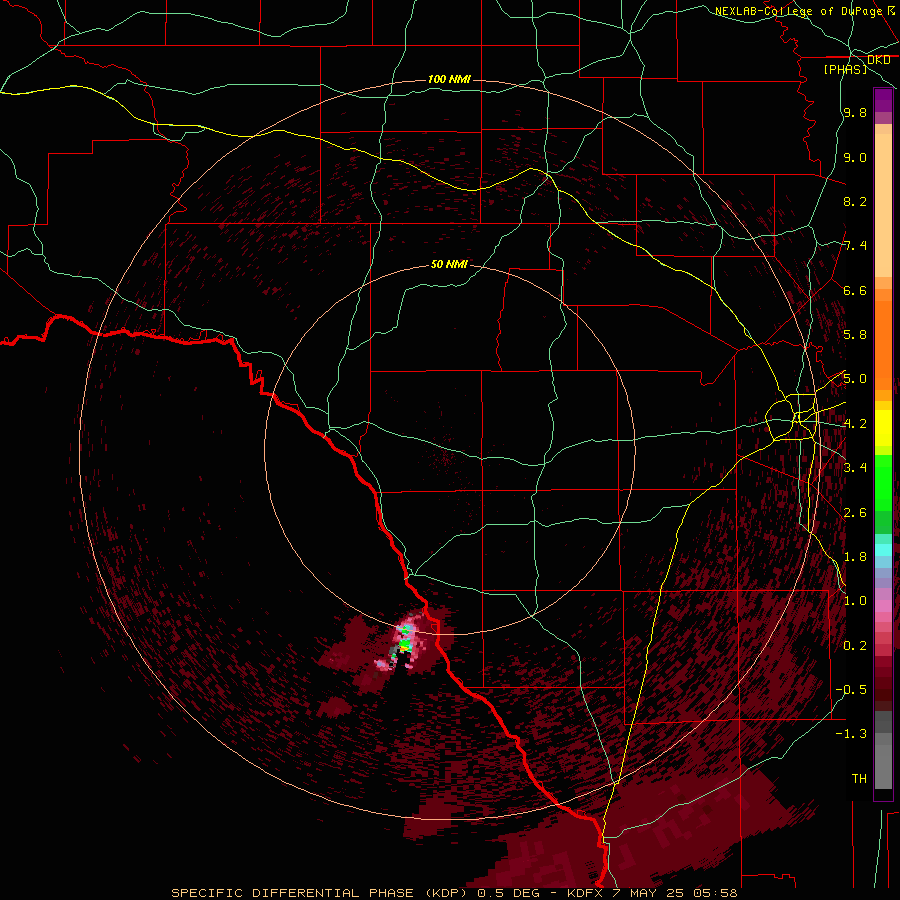Image resolution: width=900 pixels, height=900 pixels.
Task: Click the "TH" threshold label on the scale
Action: (x=859, y=779)
